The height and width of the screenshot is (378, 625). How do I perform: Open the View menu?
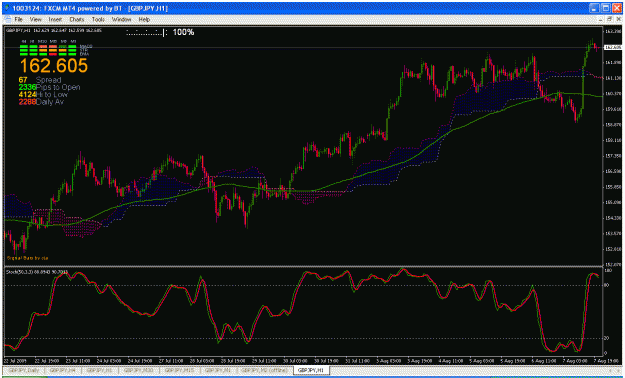click(x=35, y=19)
